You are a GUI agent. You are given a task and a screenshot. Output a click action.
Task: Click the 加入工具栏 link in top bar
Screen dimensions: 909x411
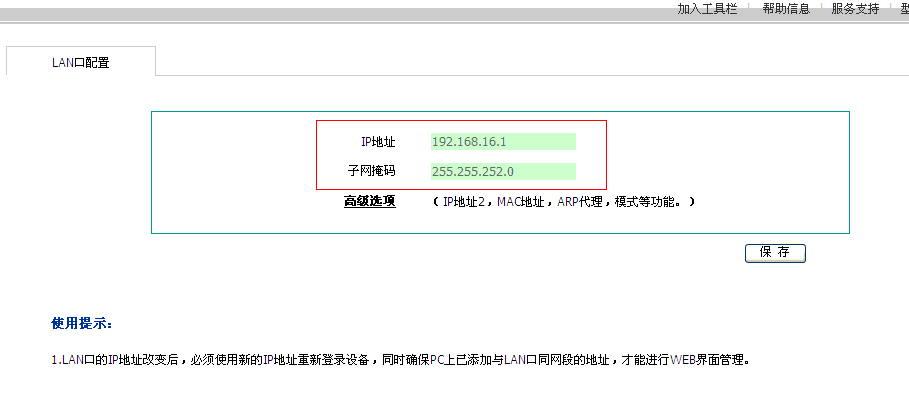coord(706,9)
